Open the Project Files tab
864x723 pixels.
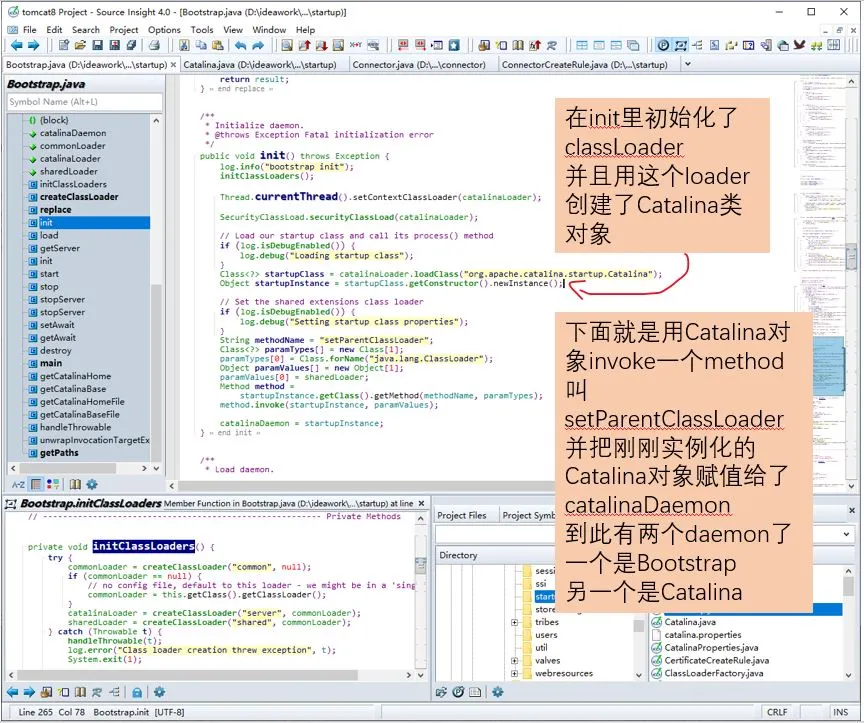click(x=462, y=515)
